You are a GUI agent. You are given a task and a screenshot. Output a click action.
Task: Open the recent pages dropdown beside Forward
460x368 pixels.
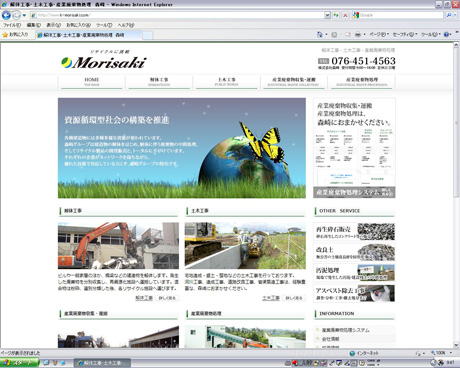24,15
